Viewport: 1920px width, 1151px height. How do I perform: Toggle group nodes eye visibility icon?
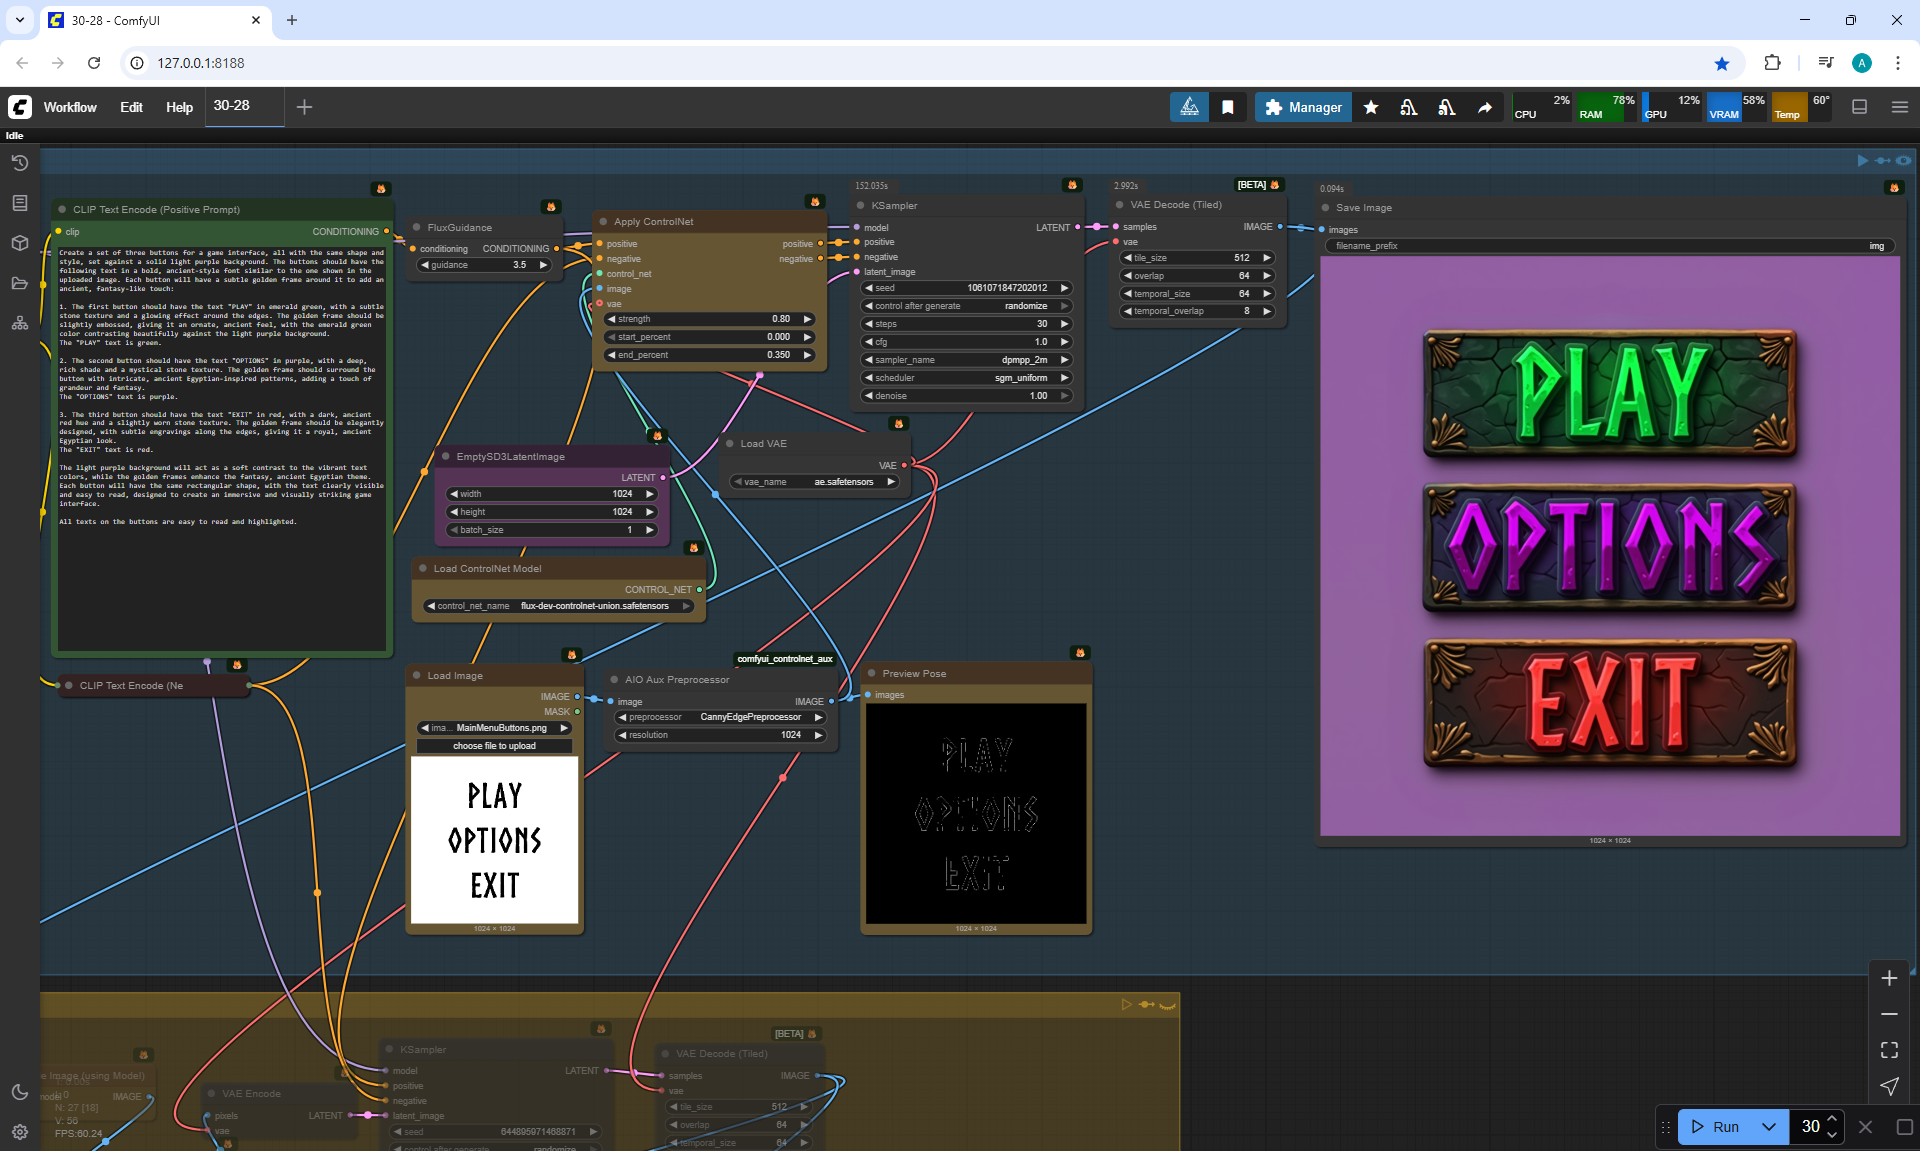[x=1903, y=160]
